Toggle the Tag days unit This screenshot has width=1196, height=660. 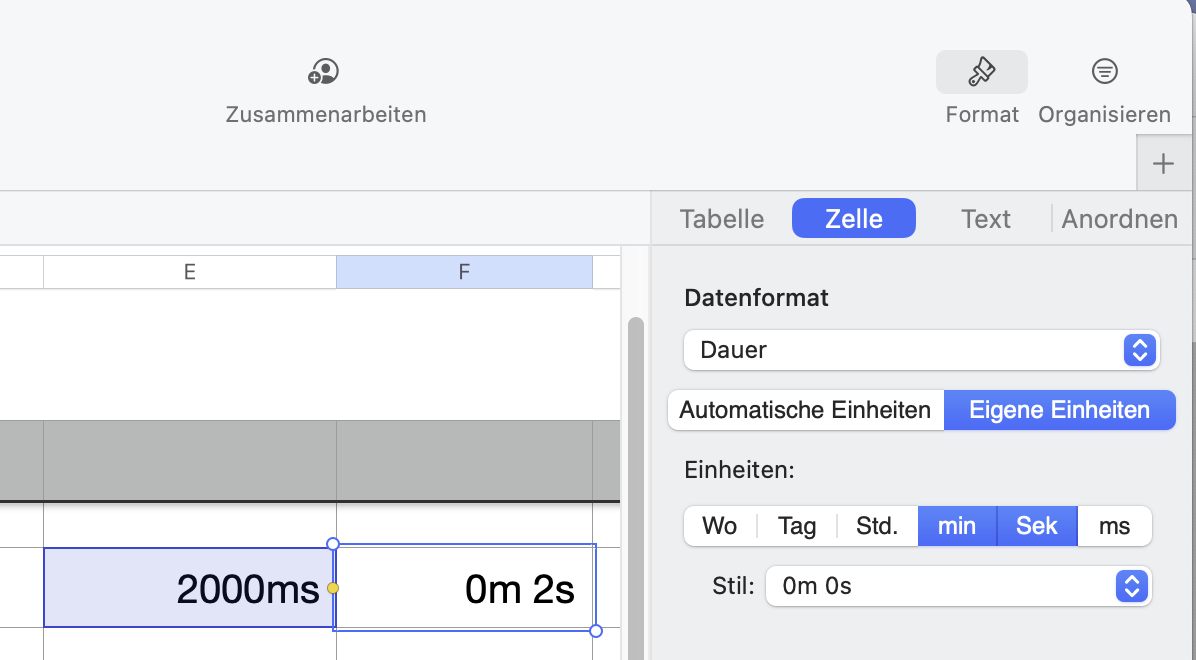[x=797, y=526]
